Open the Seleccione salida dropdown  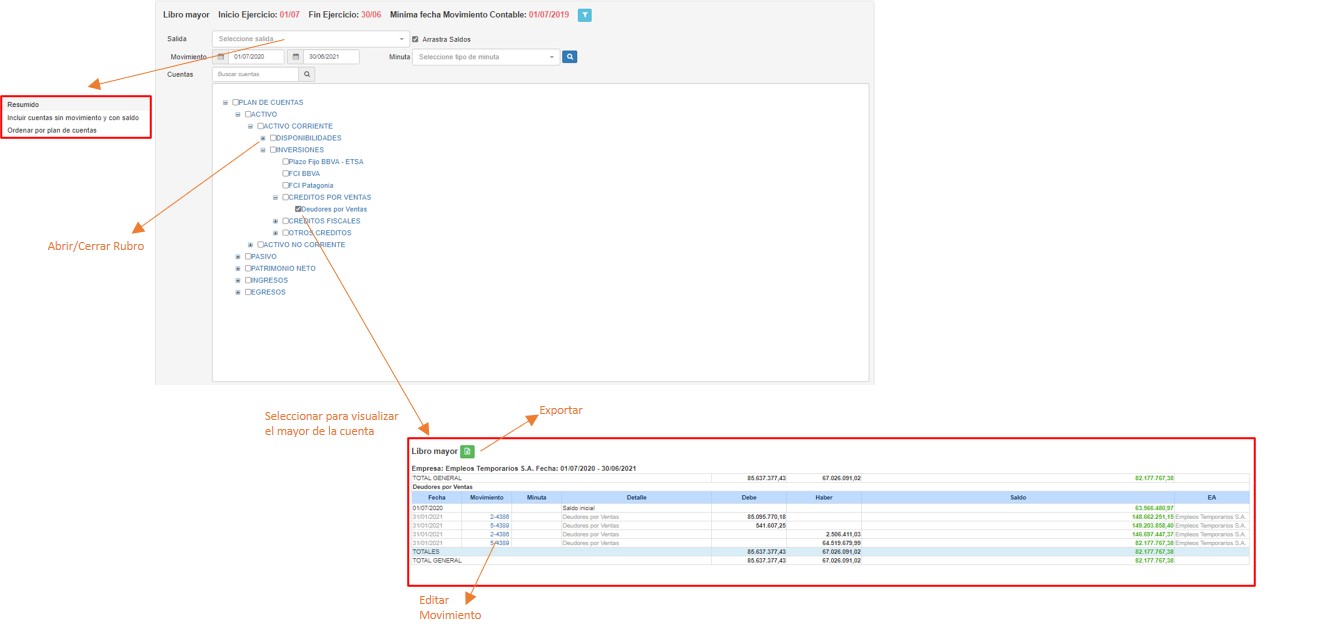point(310,39)
